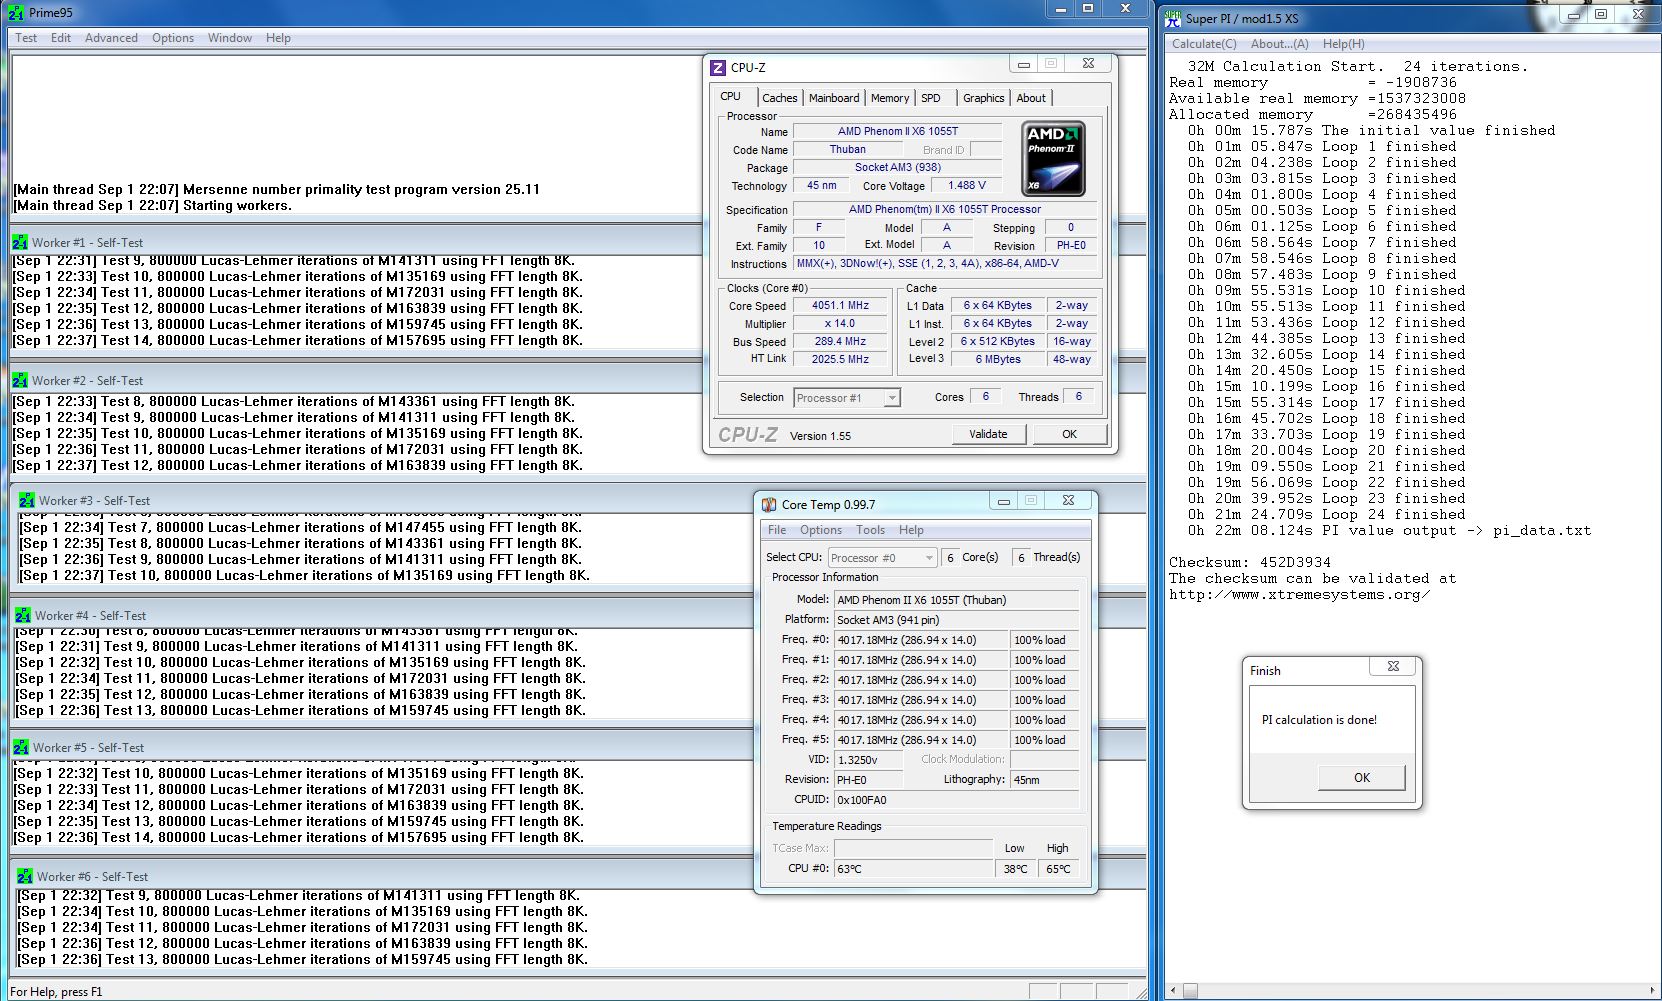
Task: Click the Code Name value Thuban
Action: (848, 149)
